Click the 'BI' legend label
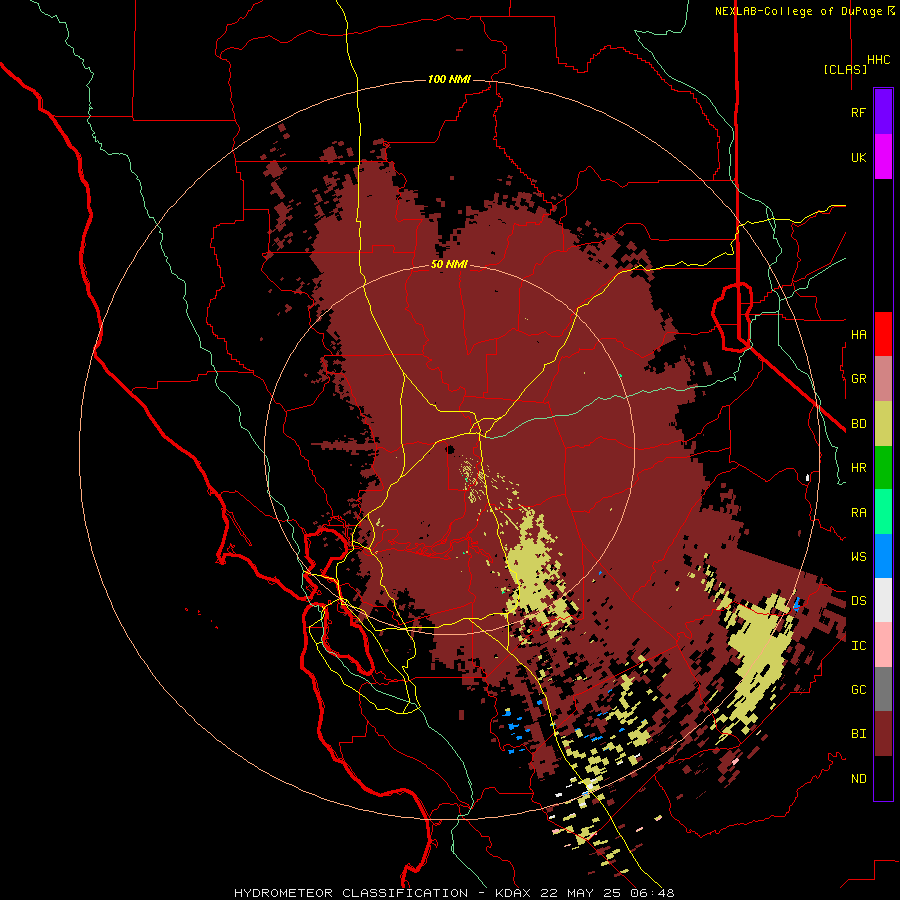This screenshot has height=900, width=900. [858, 734]
